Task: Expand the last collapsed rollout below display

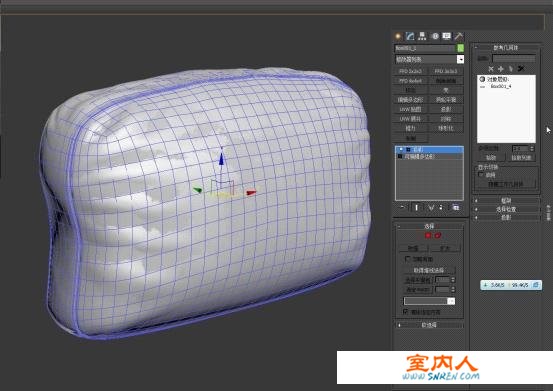Action: point(506,217)
